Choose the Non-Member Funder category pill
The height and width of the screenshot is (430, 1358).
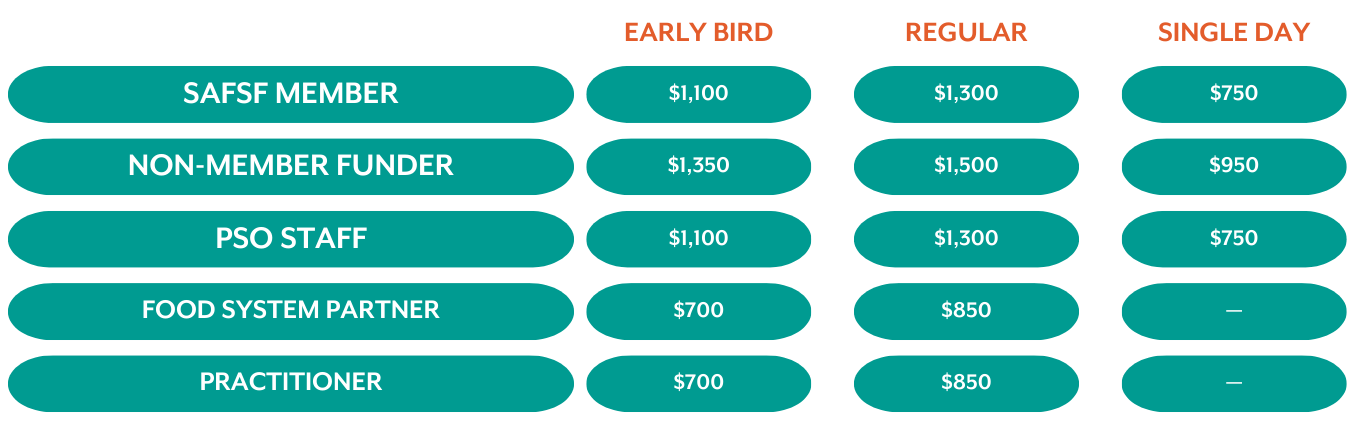click(291, 166)
